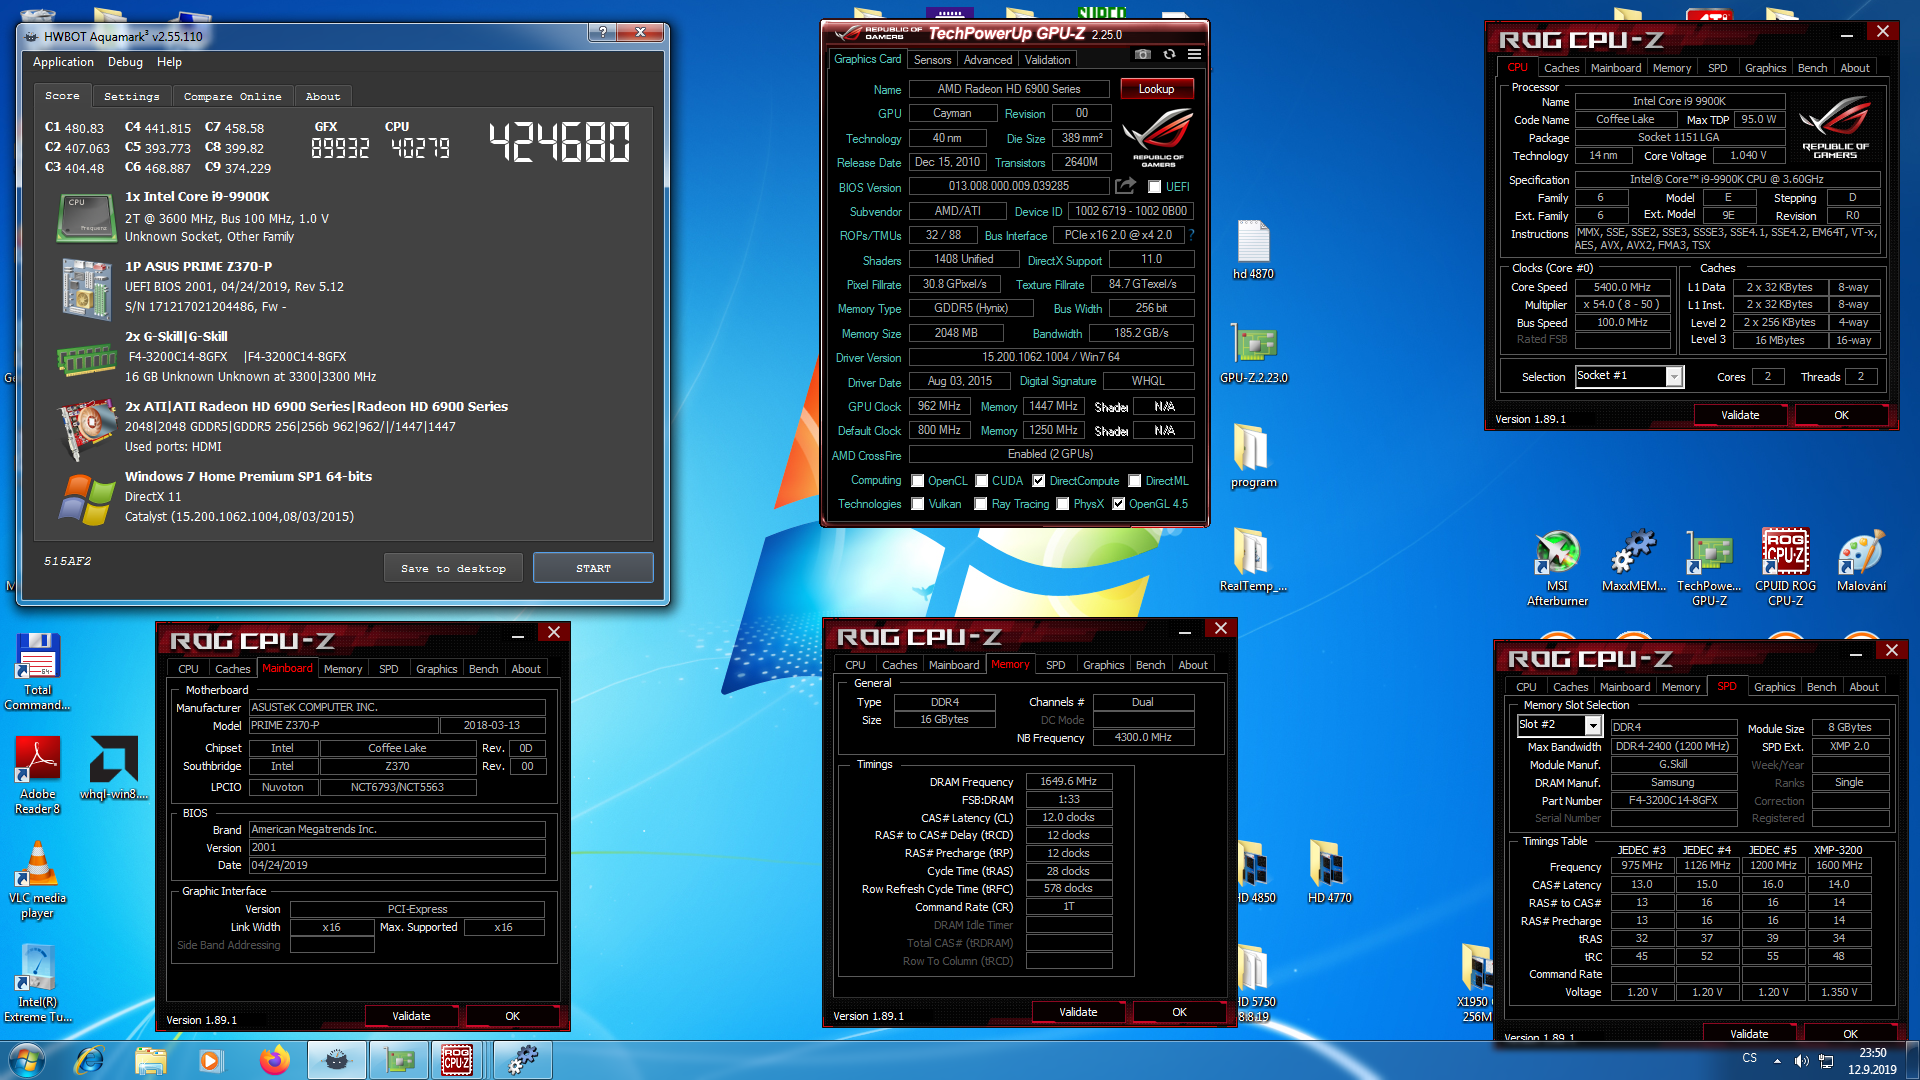Open the Application menu in Aquamark
Image resolution: width=1920 pixels, height=1080 pixels.
tap(63, 62)
